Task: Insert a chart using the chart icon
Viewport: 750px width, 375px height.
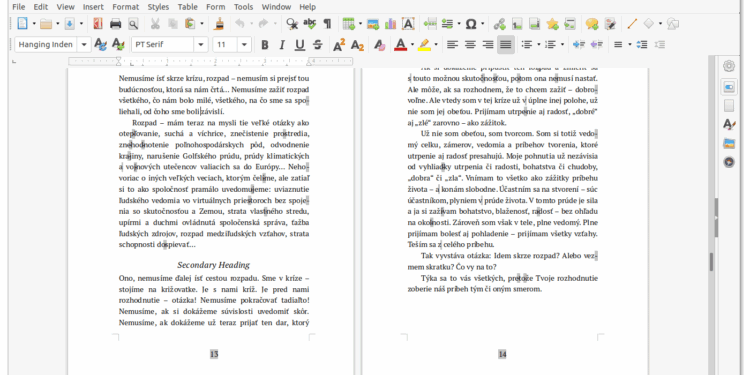Action: pos(390,23)
